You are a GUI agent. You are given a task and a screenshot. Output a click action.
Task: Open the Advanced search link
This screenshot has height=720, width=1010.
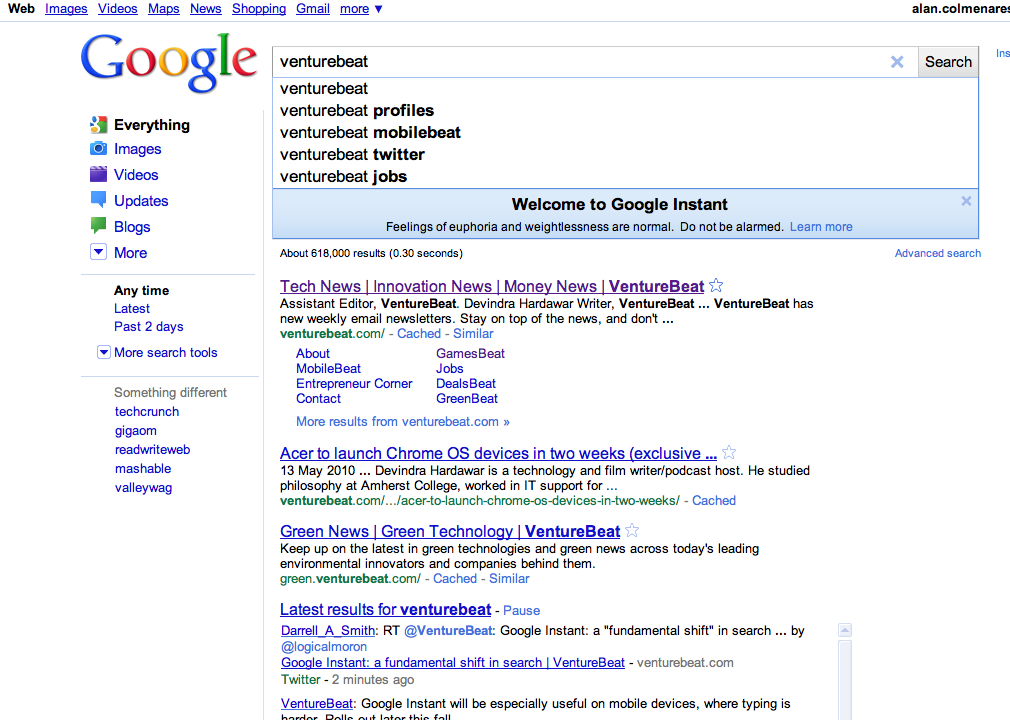tap(937, 253)
